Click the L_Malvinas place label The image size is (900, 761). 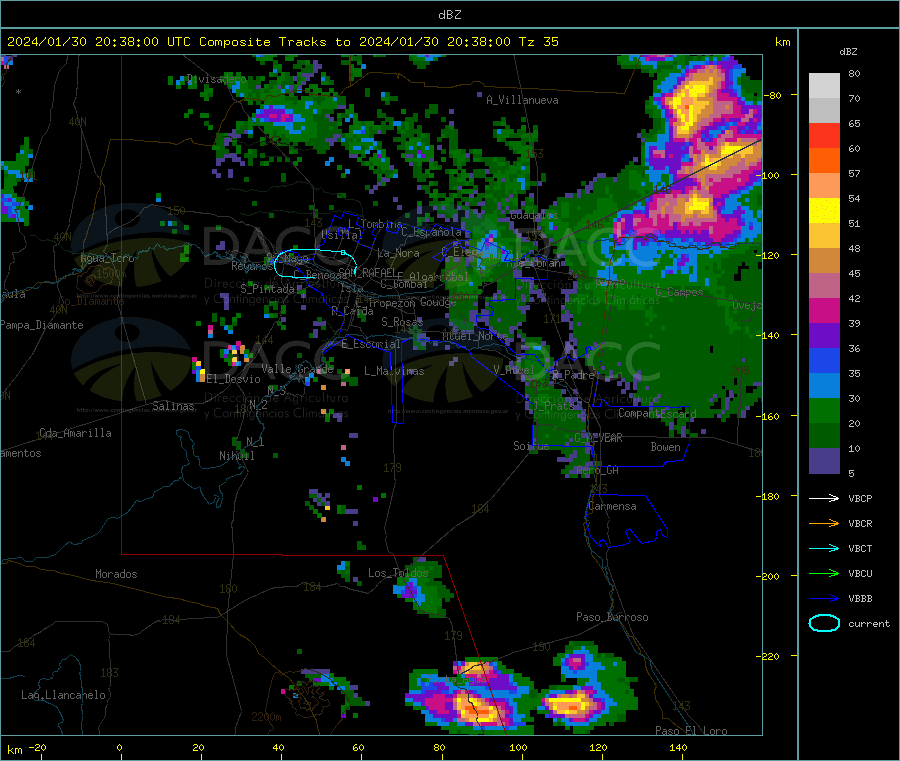click(x=394, y=371)
